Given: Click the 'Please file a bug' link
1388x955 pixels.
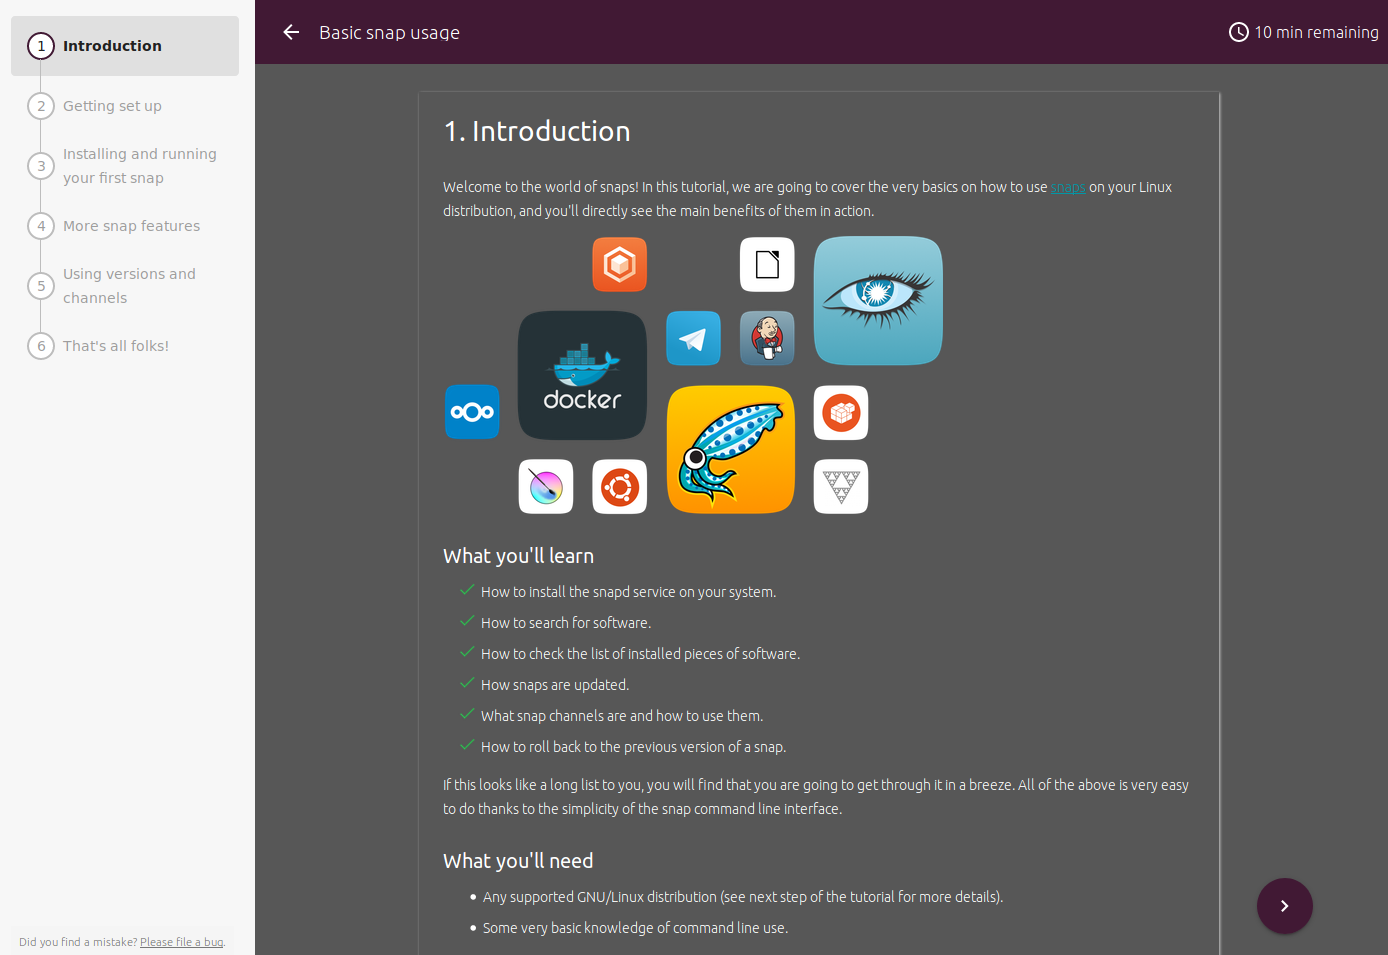Looking at the screenshot, I should point(181,941).
